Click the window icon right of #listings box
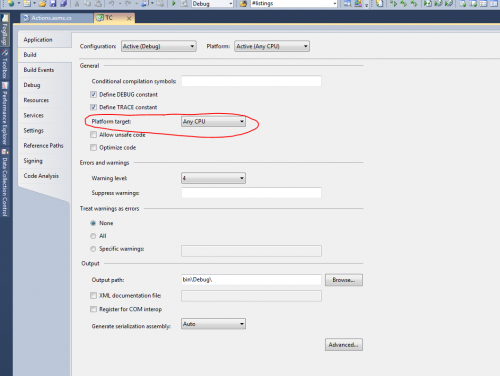Image resolution: width=500 pixels, height=376 pixels. [347, 3]
